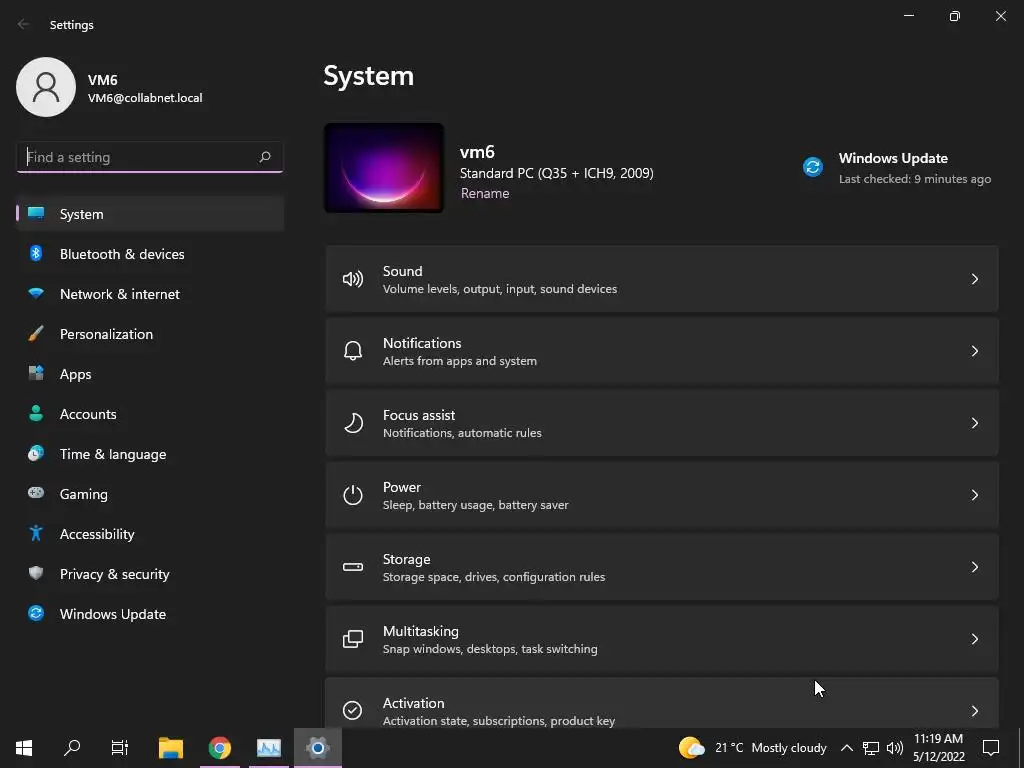This screenshot has height=768, width=1024.
Task: Click the VM6 user avatar
Action: click(46, 87)
